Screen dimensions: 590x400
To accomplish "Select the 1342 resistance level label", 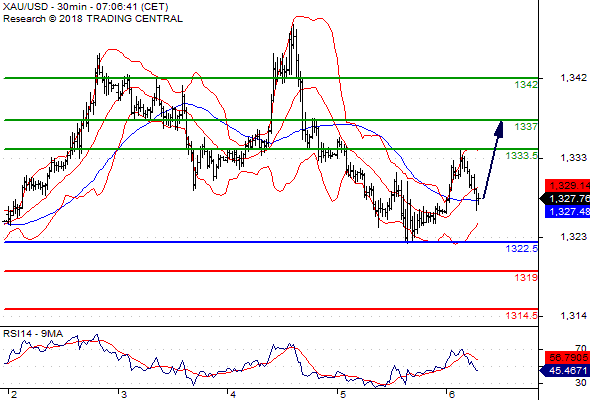I will click(x=526, y=85).
